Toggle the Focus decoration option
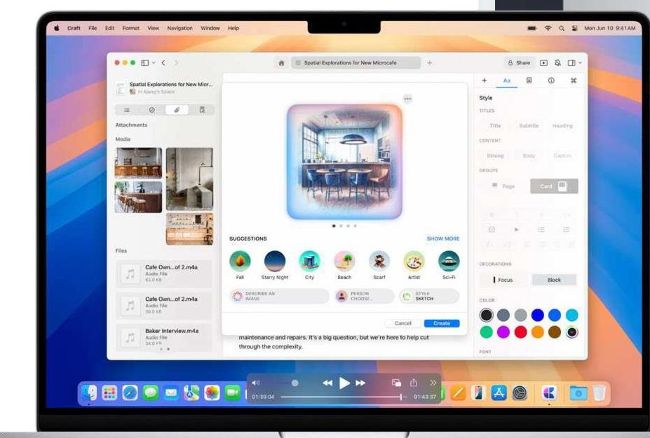650x438 pixels. pyautogui.click(x=505, y=280)
